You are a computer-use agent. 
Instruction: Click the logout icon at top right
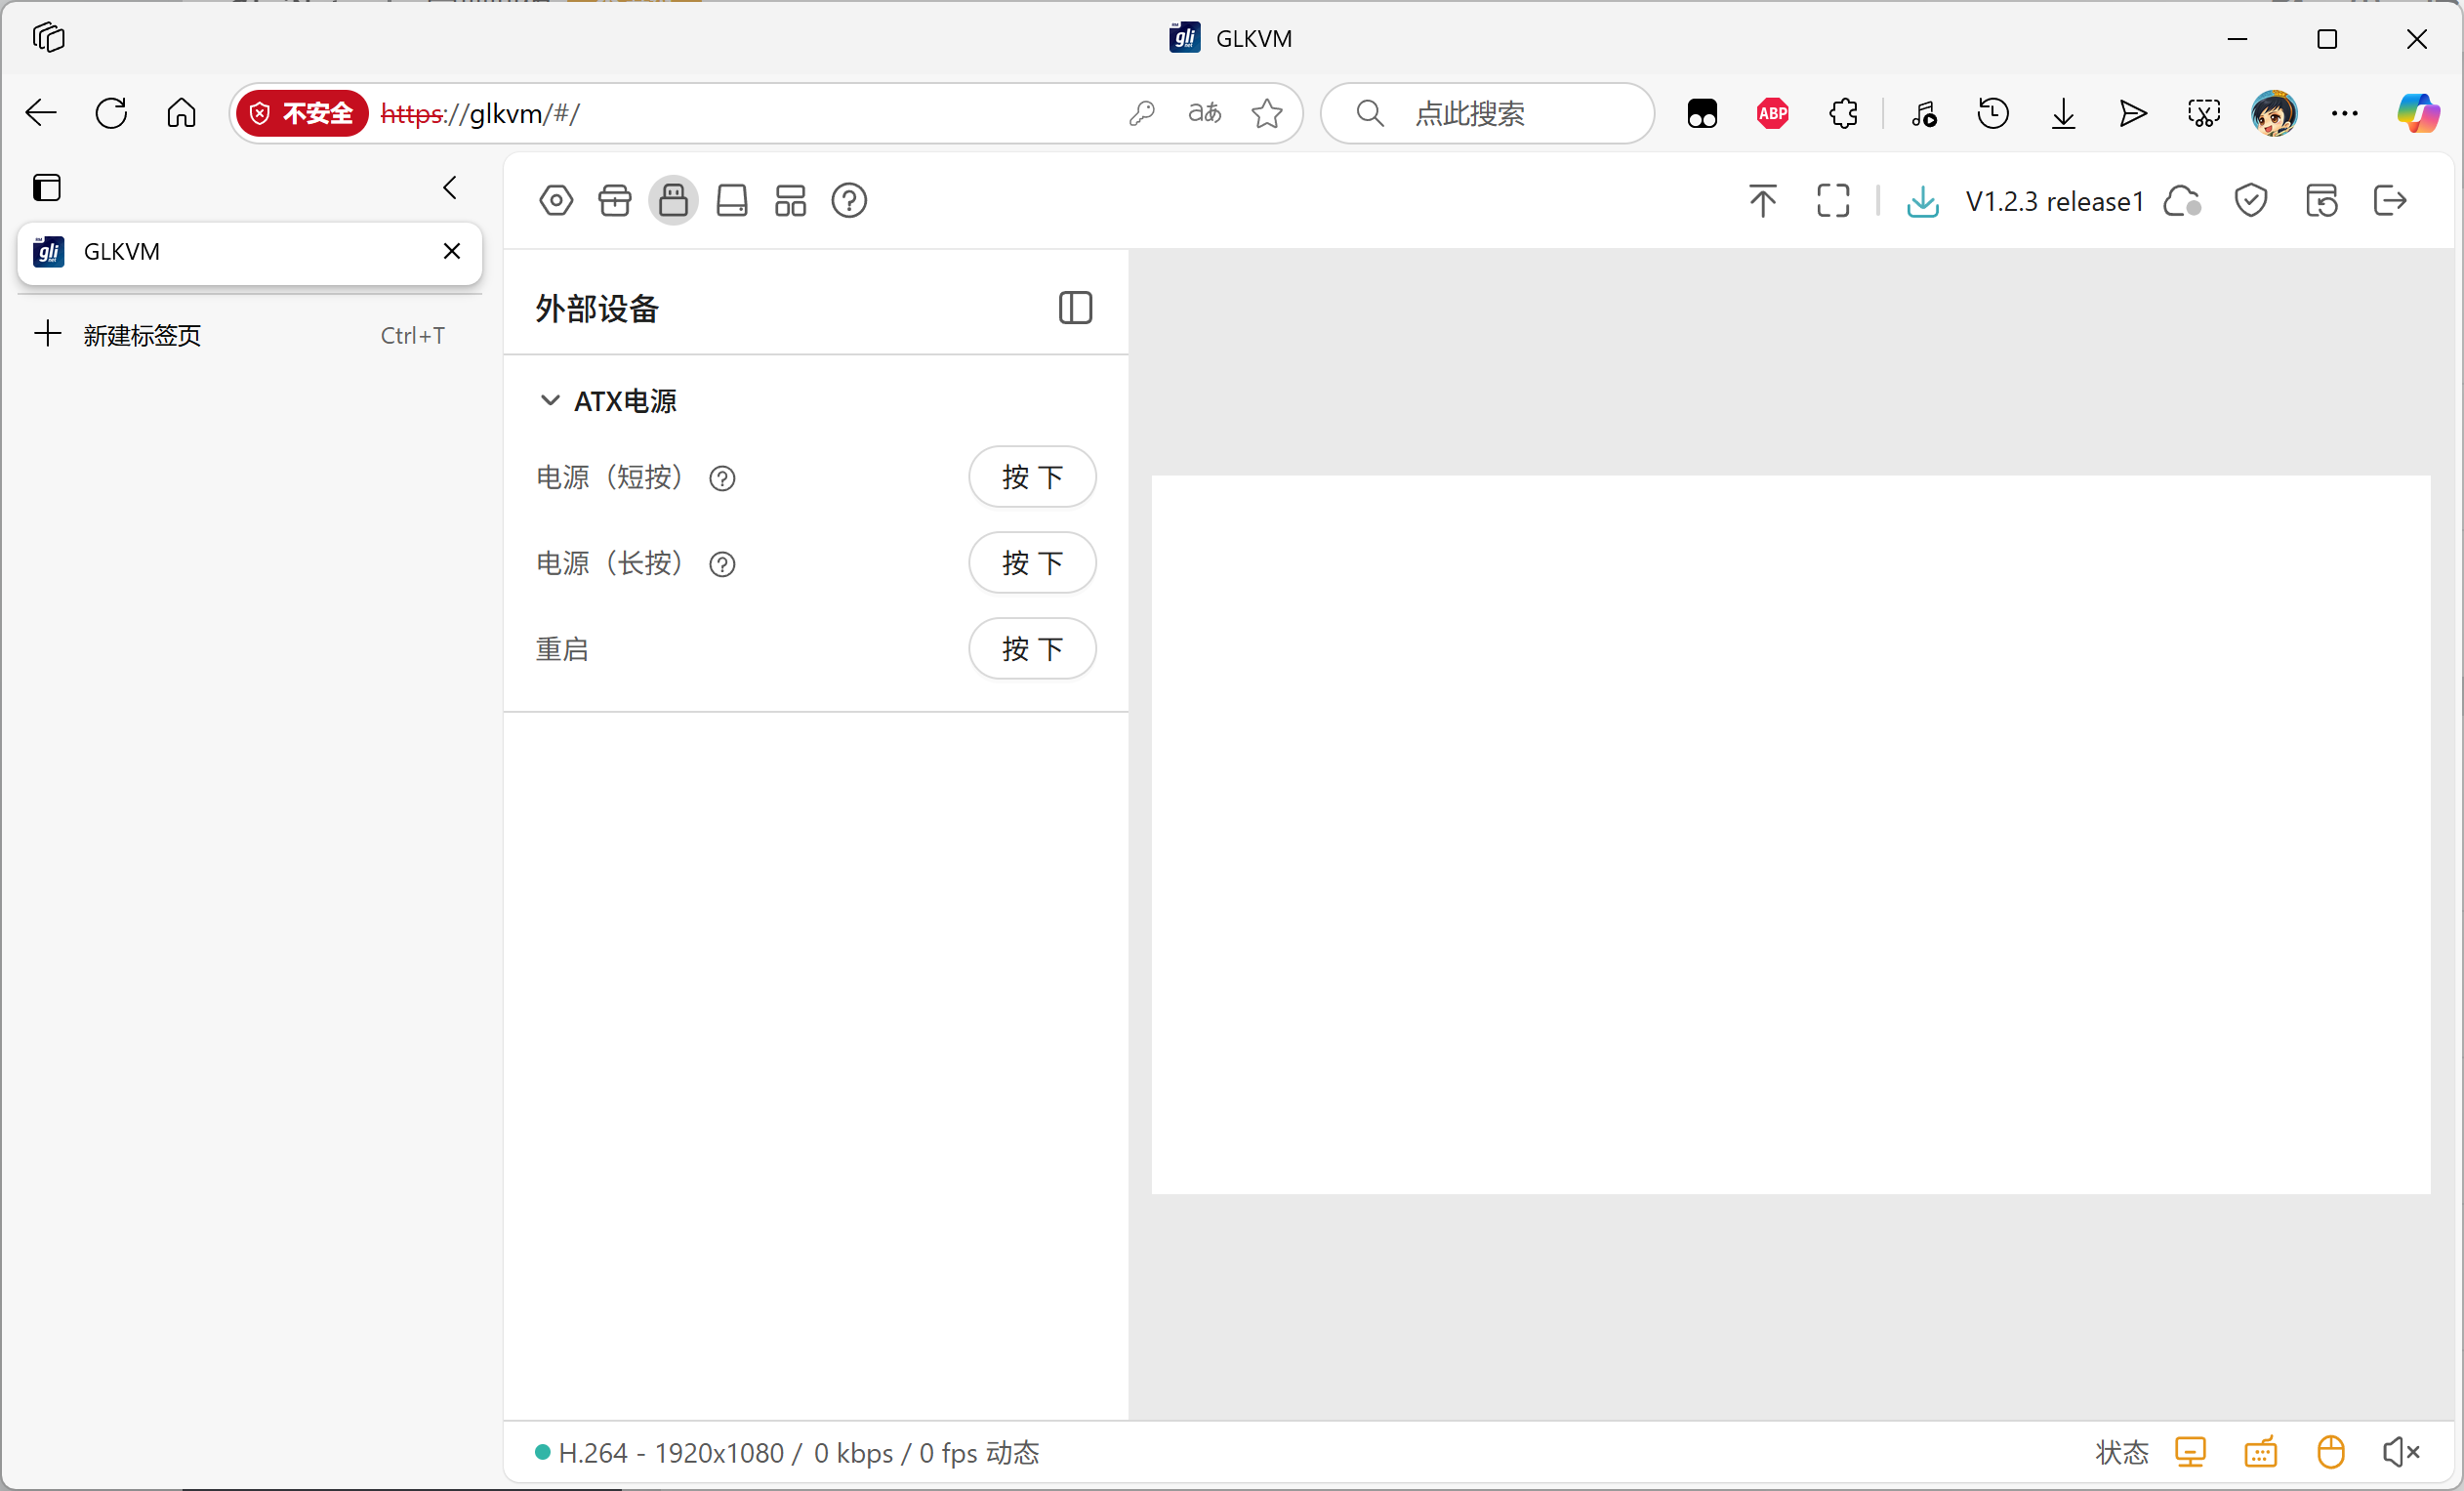(x=2389, y=201)
